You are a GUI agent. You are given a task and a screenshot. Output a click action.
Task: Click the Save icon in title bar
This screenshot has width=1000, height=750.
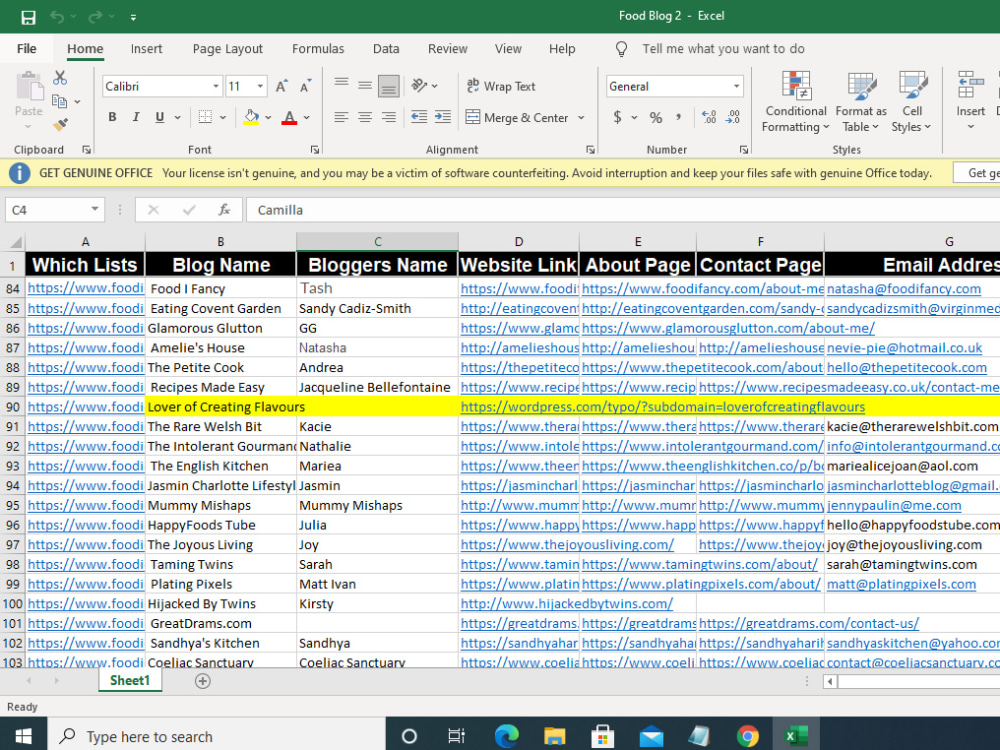click(x=28, y=17)
